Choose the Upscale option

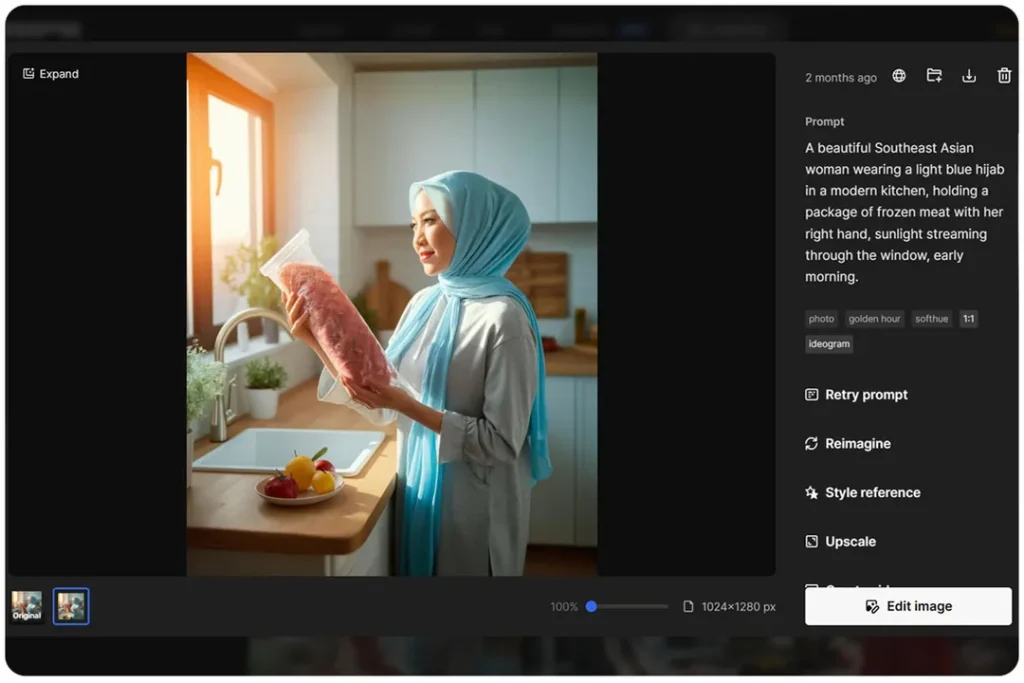pyautogui.click(x=840, y=541)
